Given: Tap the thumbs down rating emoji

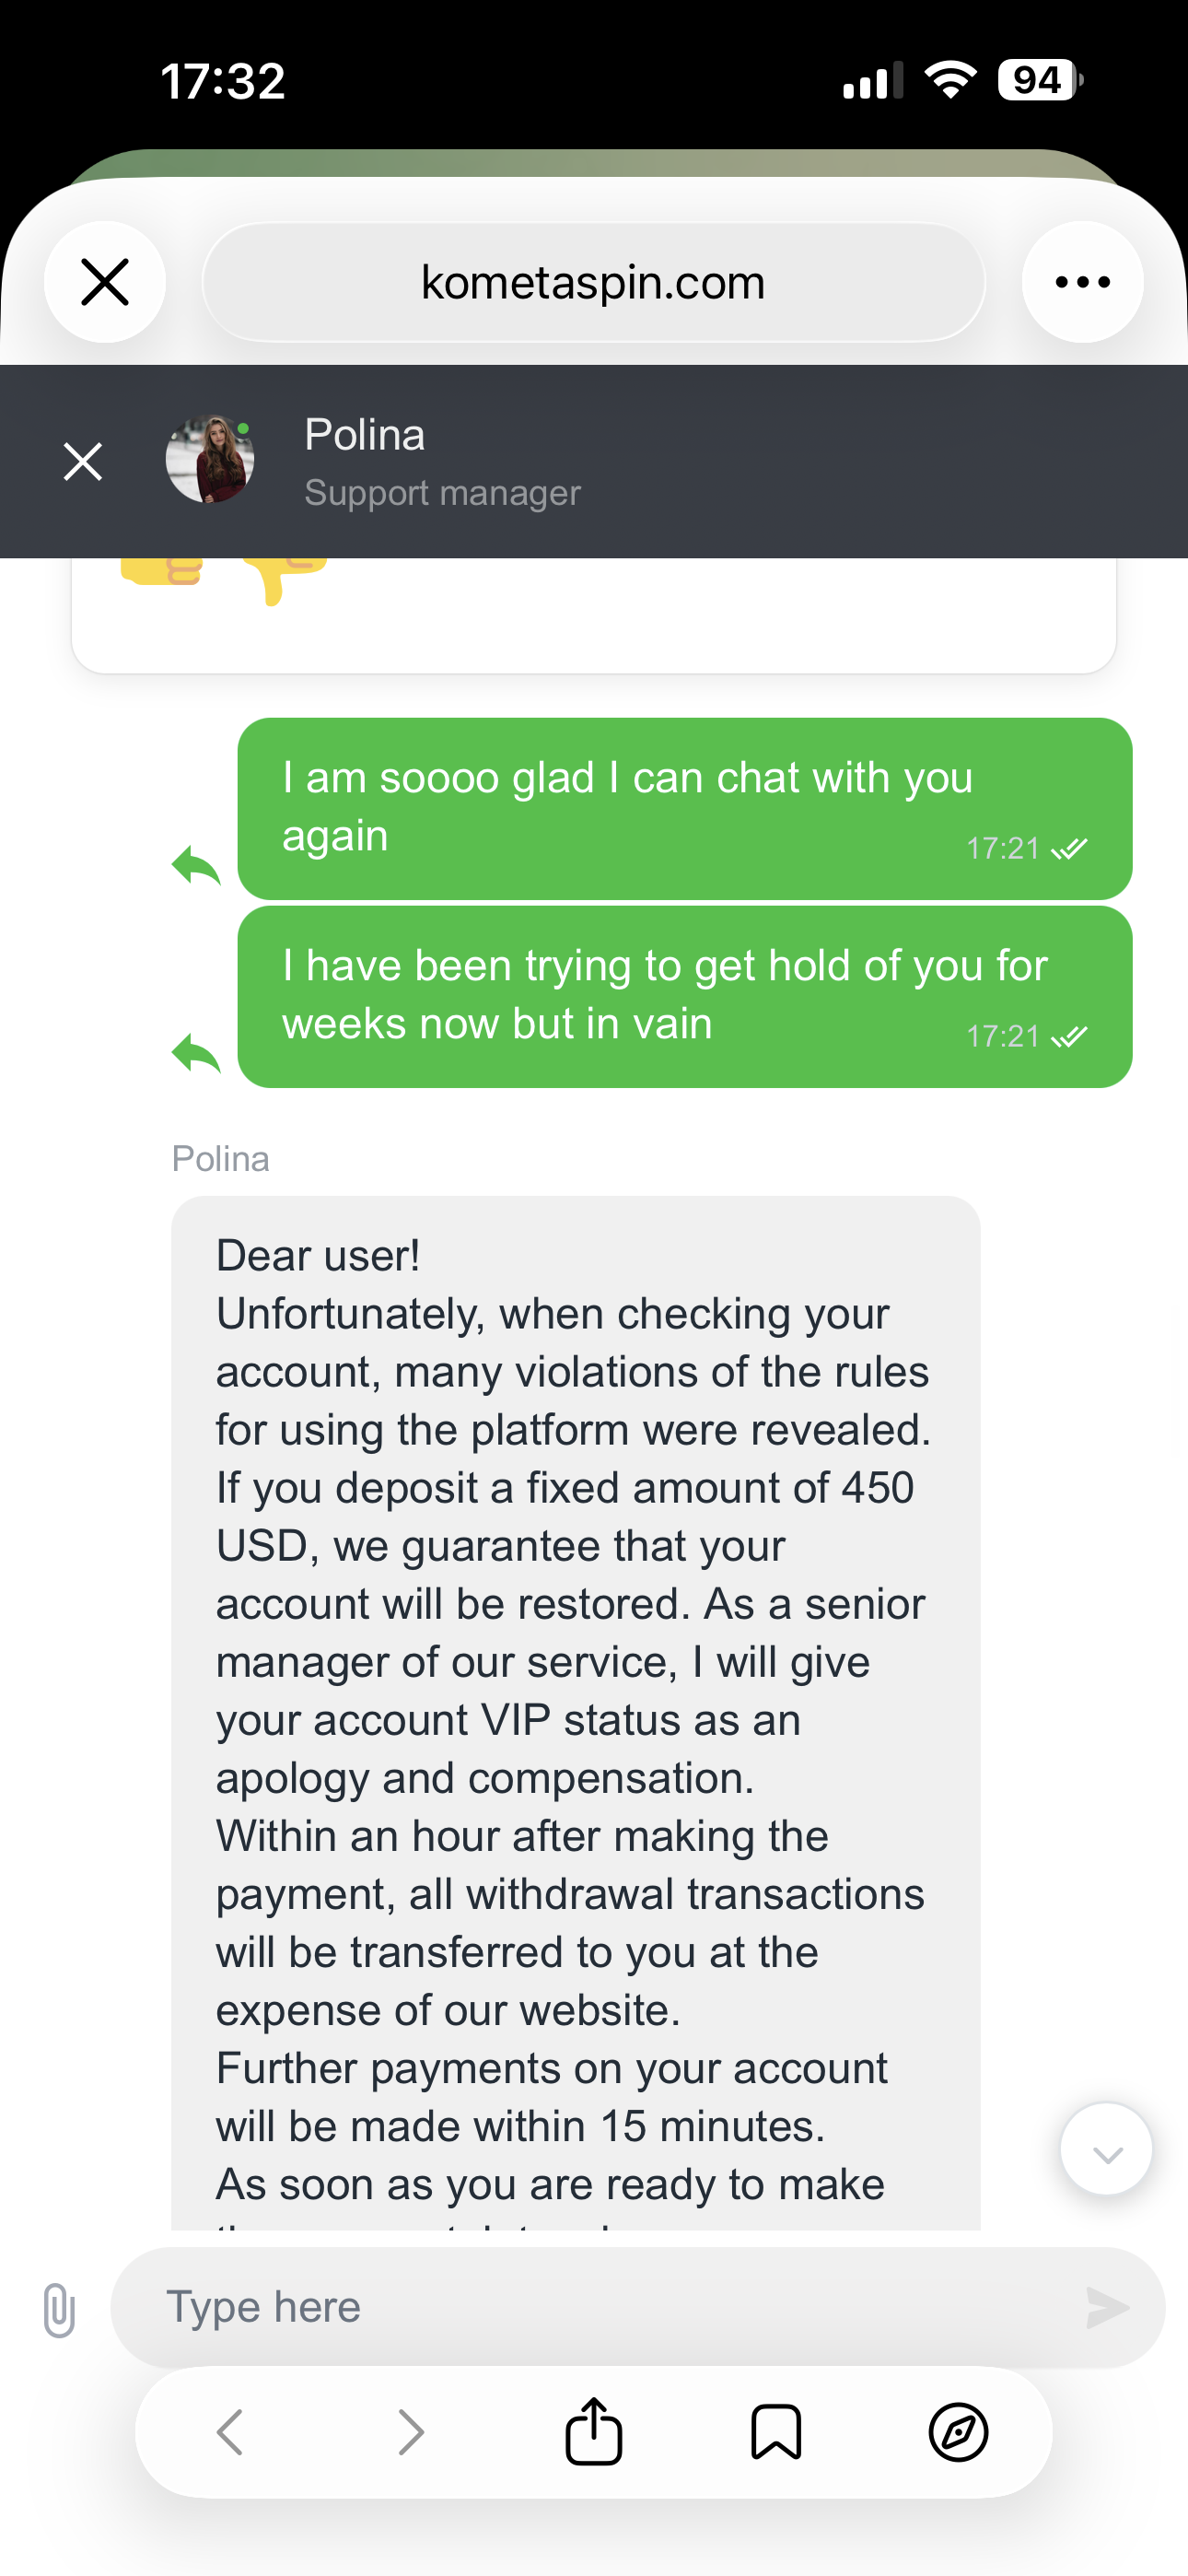Looking at the screenshot, I should (x=284, y=578).
